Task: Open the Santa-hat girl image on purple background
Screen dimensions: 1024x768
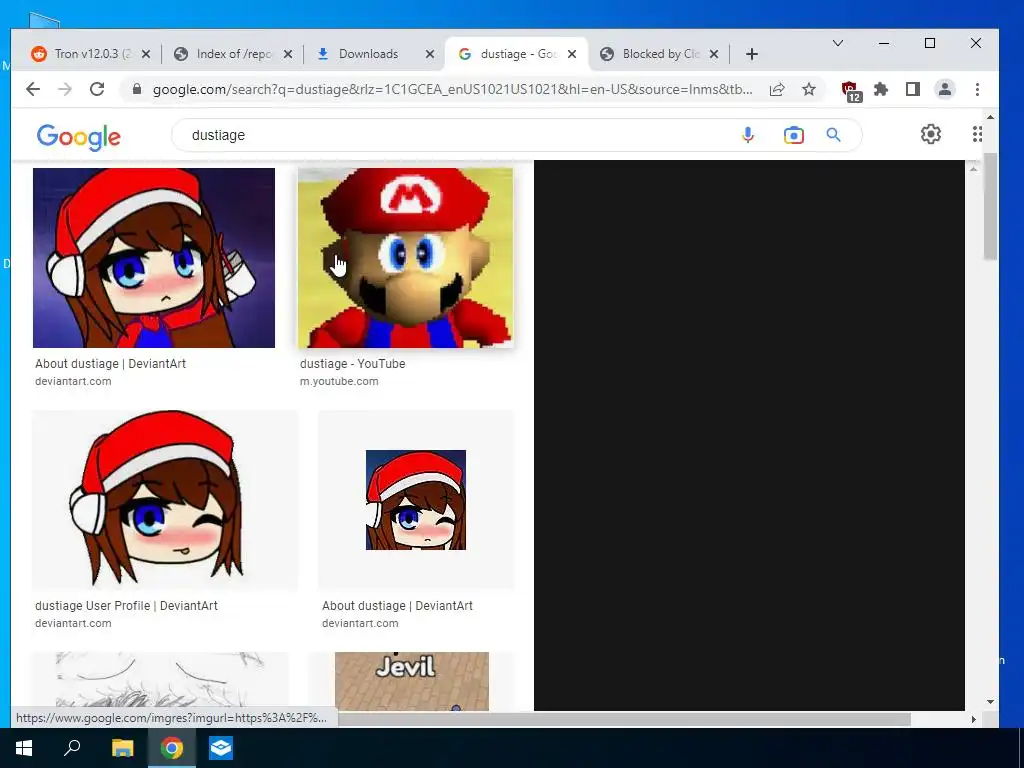Action: coord(154,258)
